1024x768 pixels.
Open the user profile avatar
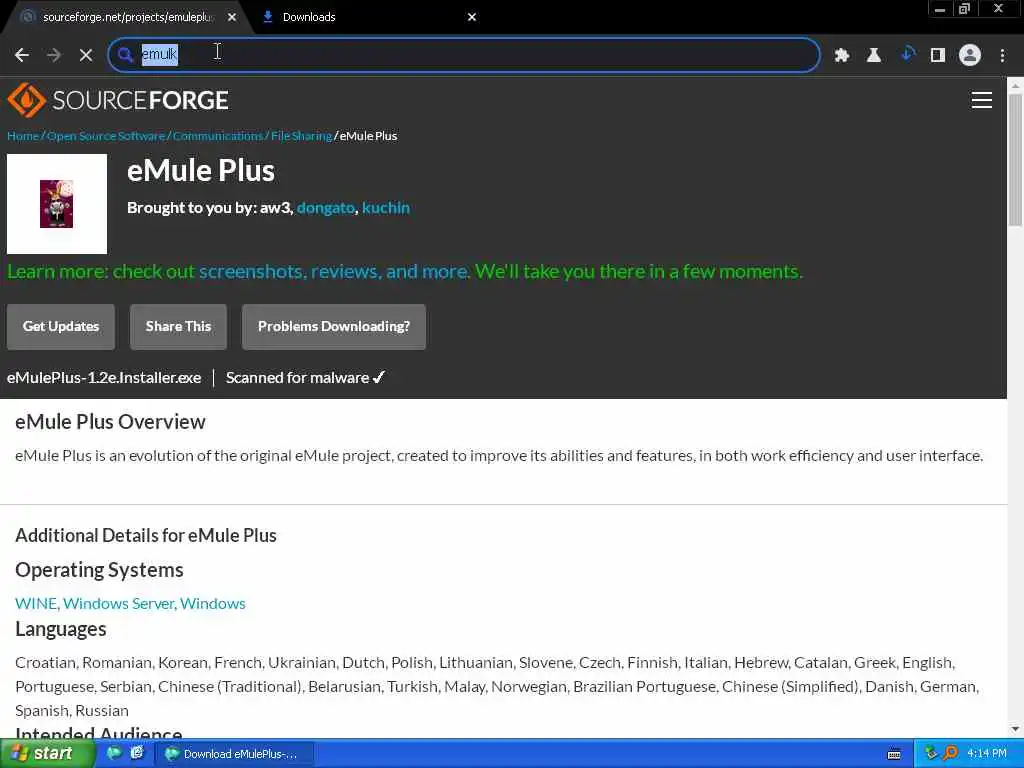pos(970,55)
